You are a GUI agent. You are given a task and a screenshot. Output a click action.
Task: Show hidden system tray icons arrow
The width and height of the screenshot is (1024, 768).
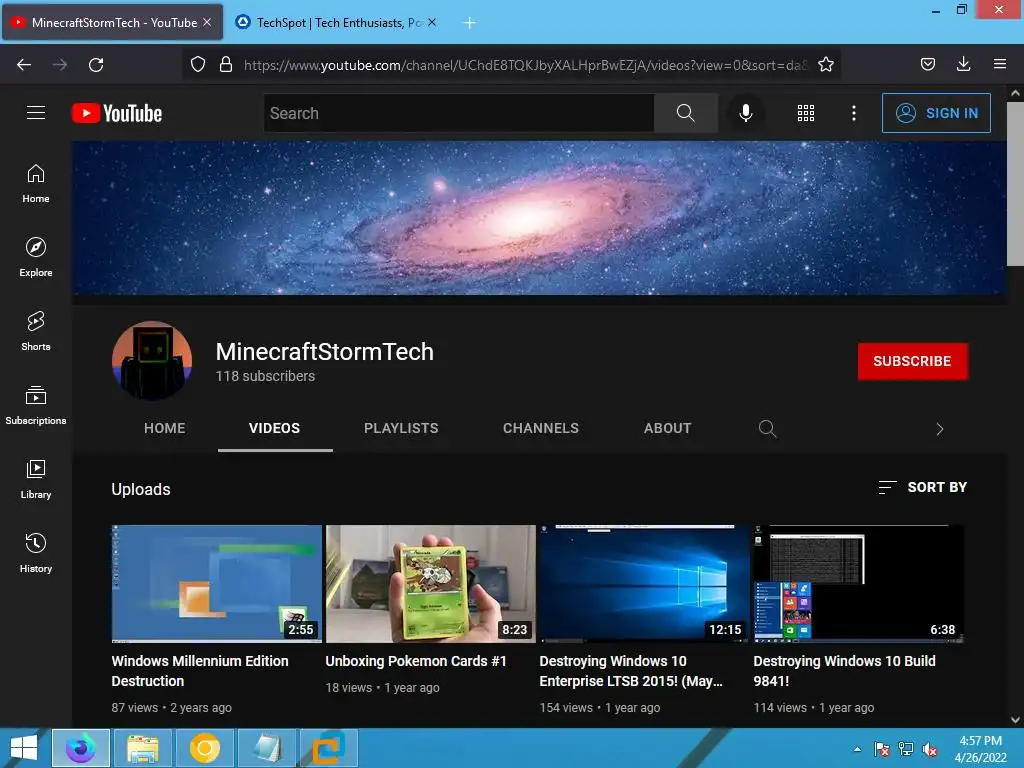click(x=857, y=749)
